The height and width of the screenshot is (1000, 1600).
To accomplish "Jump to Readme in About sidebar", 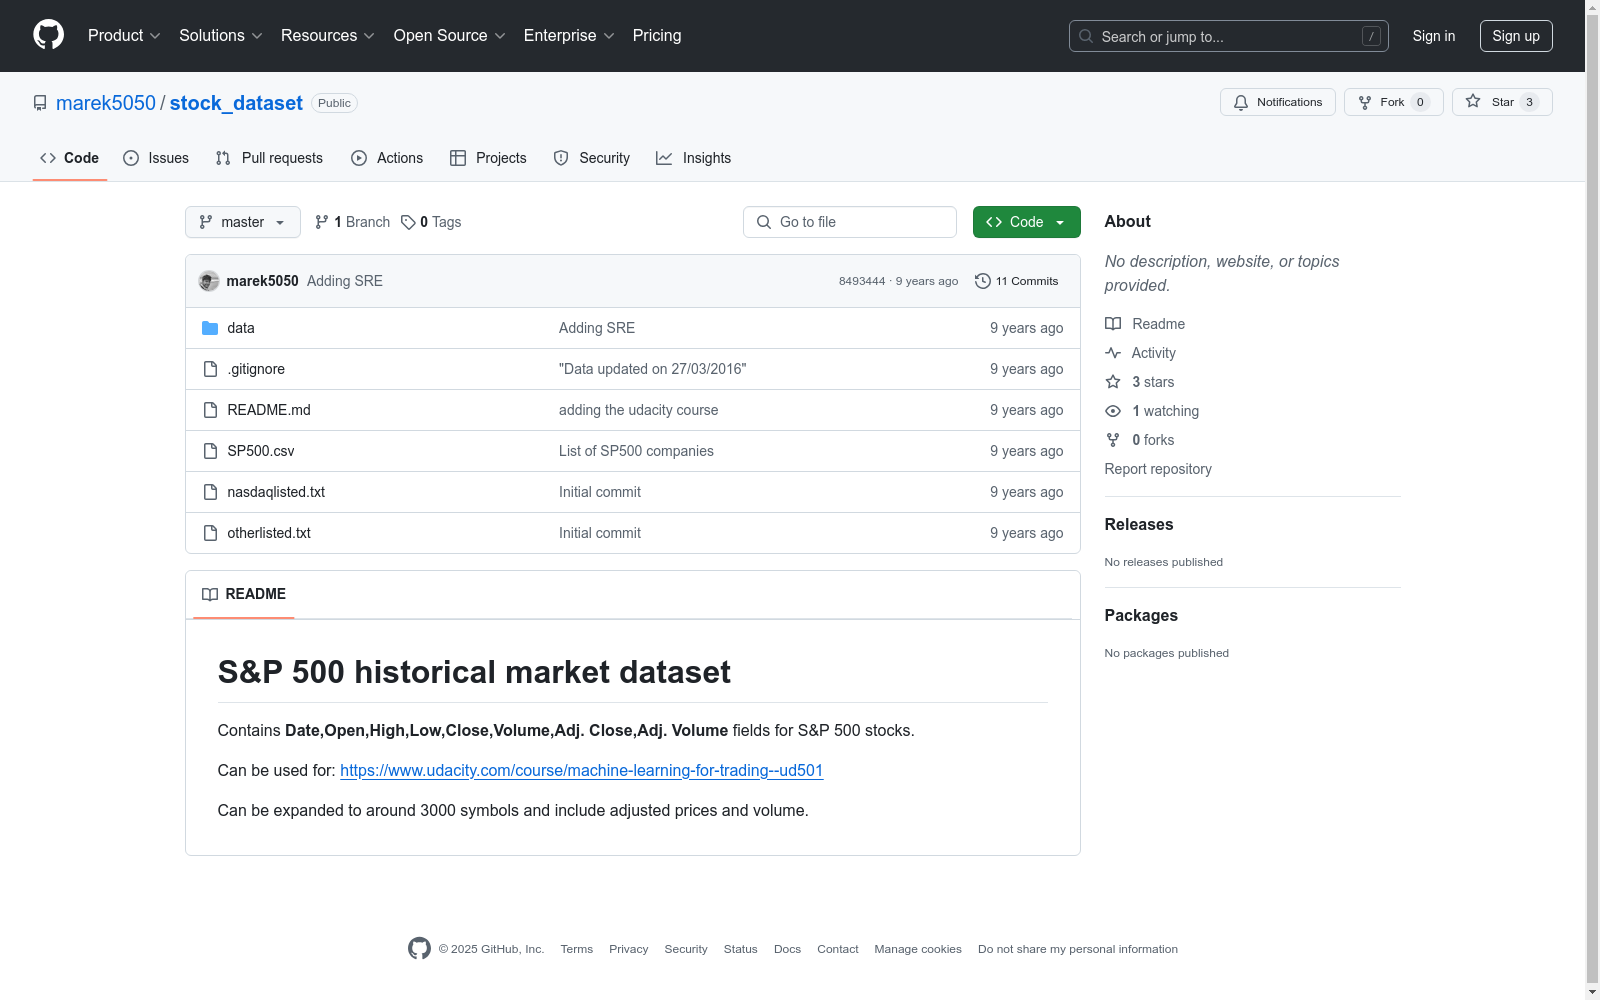I will pyautogui.click(x=1145, y=324).
